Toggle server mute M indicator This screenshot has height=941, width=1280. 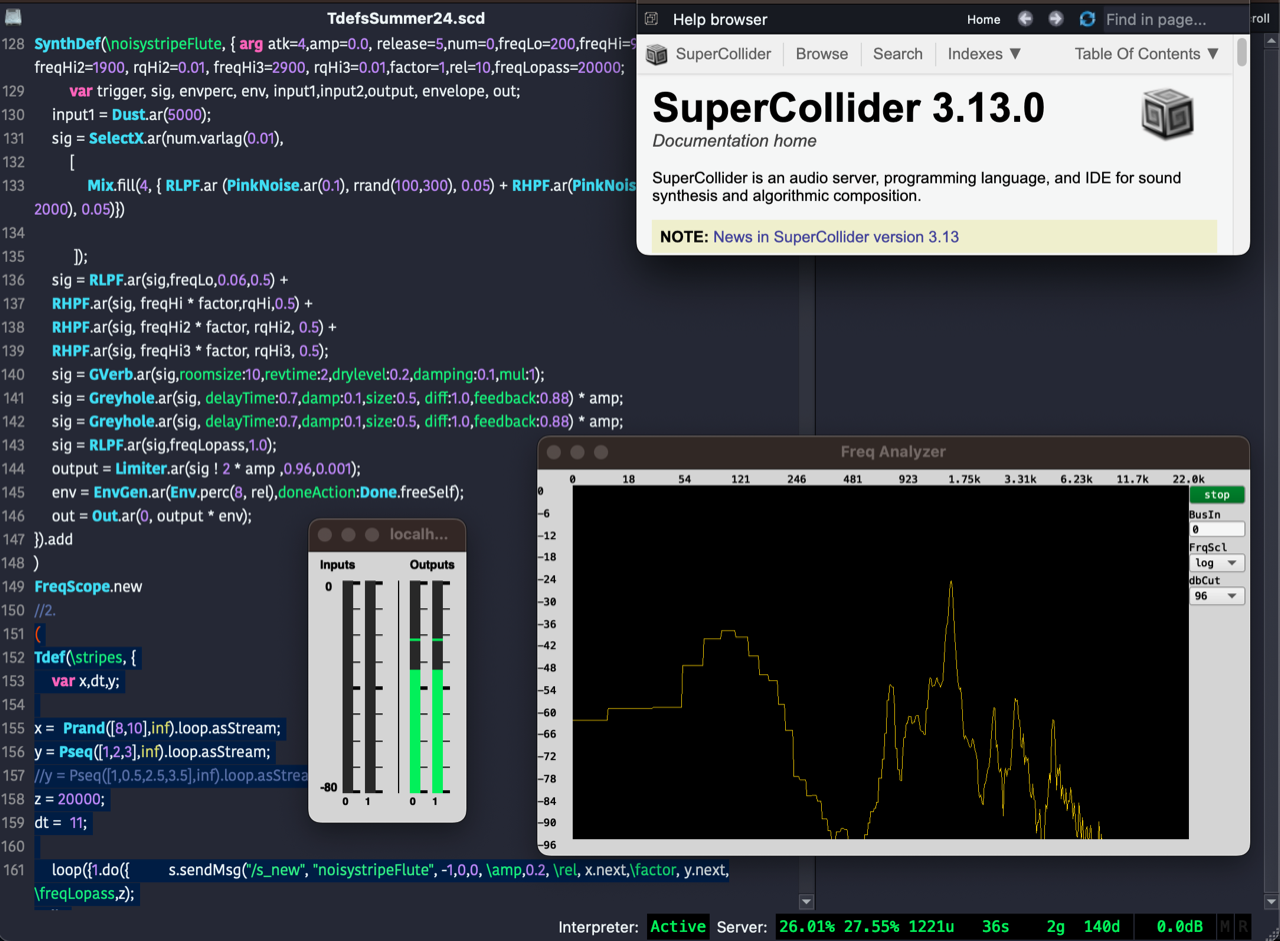click(1225, 927)
